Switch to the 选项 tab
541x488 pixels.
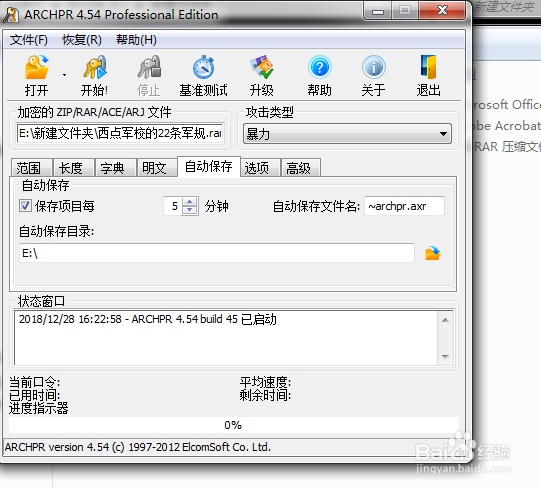tap(260, 168)
